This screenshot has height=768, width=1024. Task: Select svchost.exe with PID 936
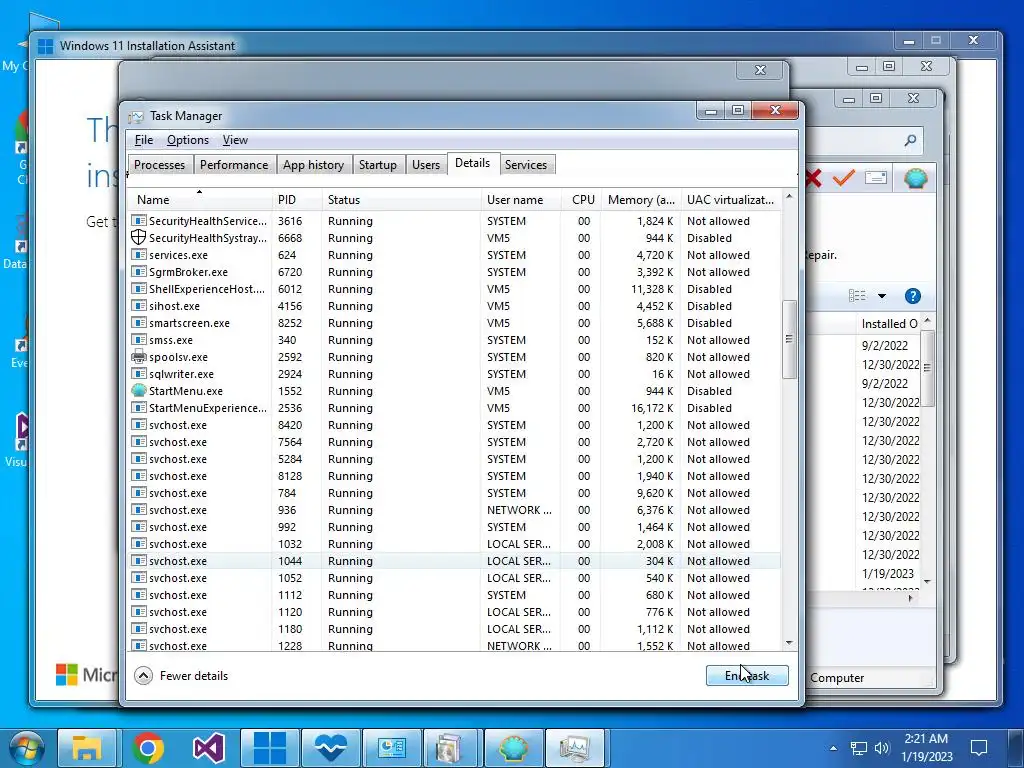[x=454, y=509]
